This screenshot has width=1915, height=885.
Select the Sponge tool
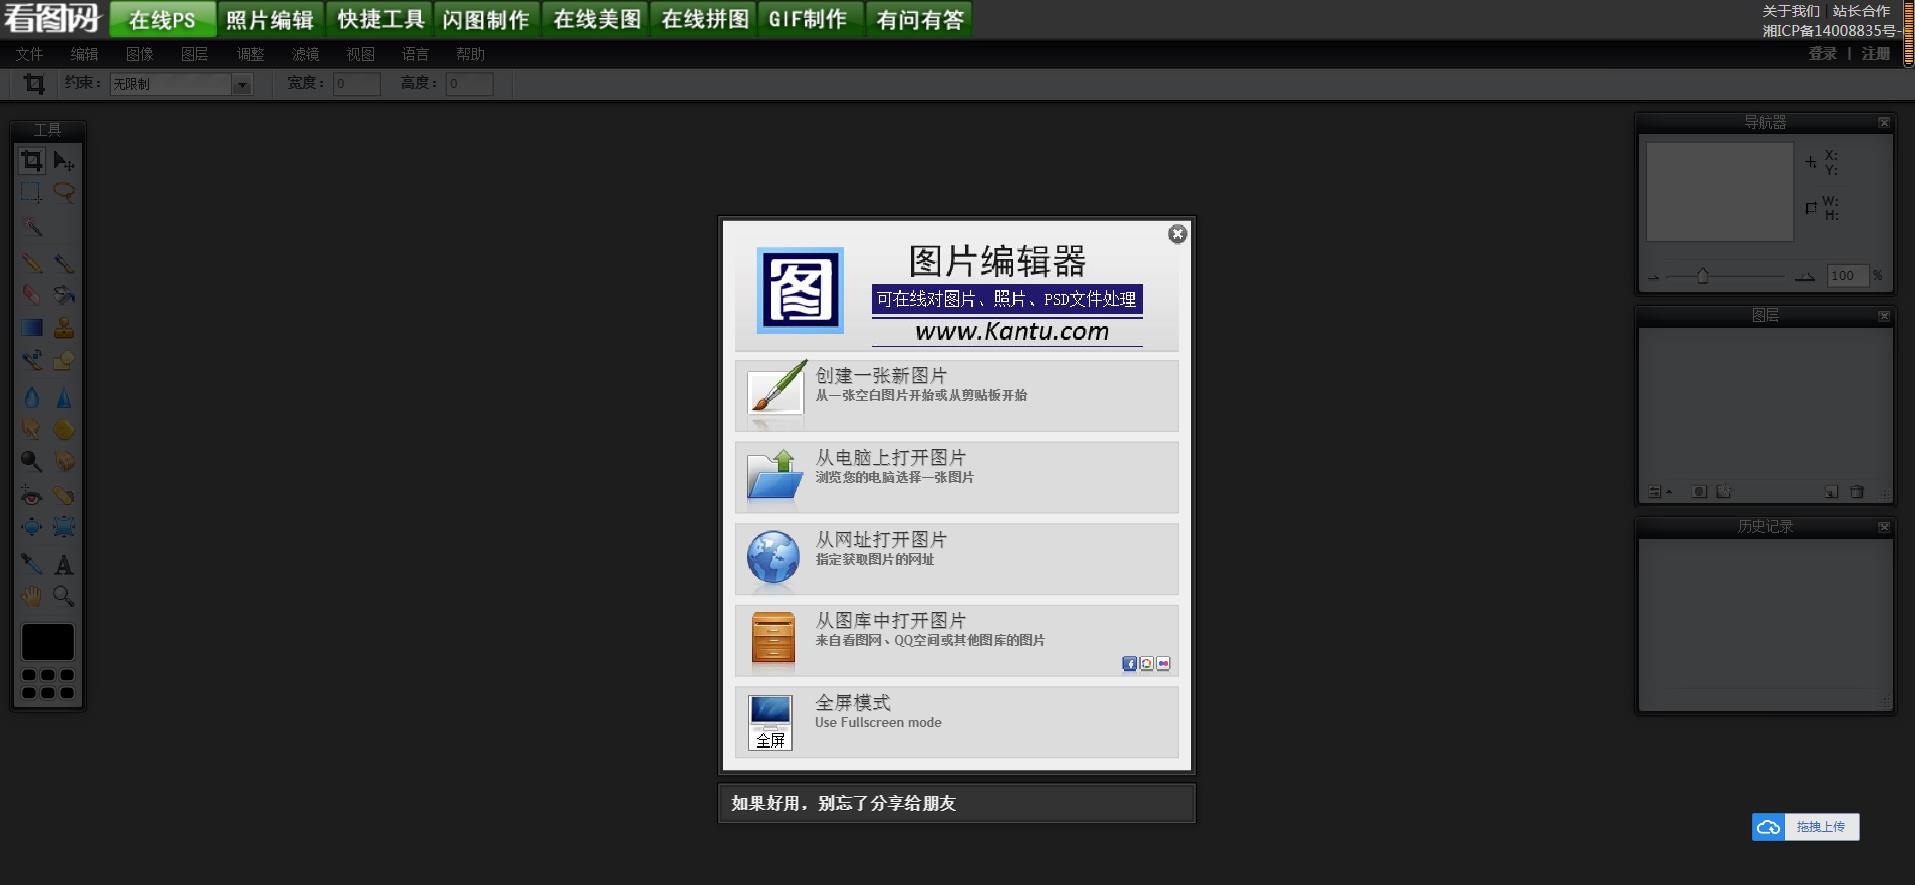pyautogui.click(x=64, y=430)
